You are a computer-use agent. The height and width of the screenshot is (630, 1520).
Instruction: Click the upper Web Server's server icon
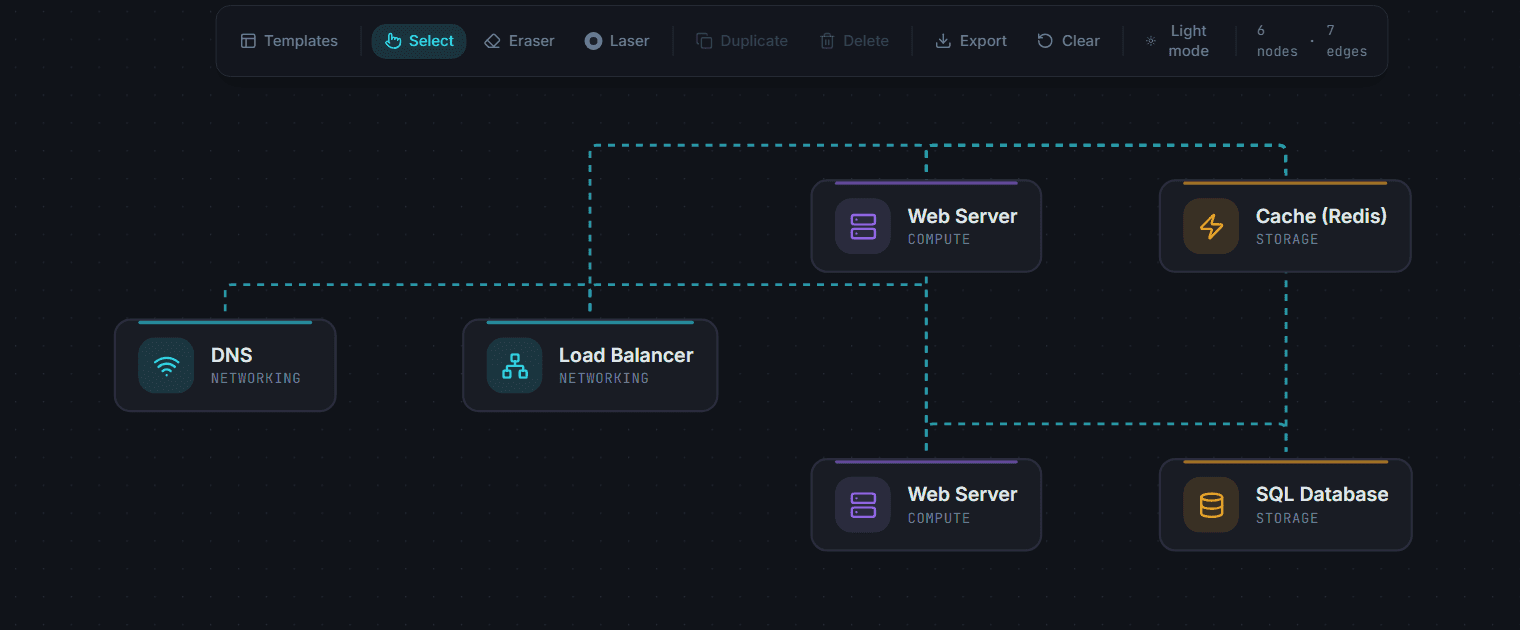click(x=863, y=226)
